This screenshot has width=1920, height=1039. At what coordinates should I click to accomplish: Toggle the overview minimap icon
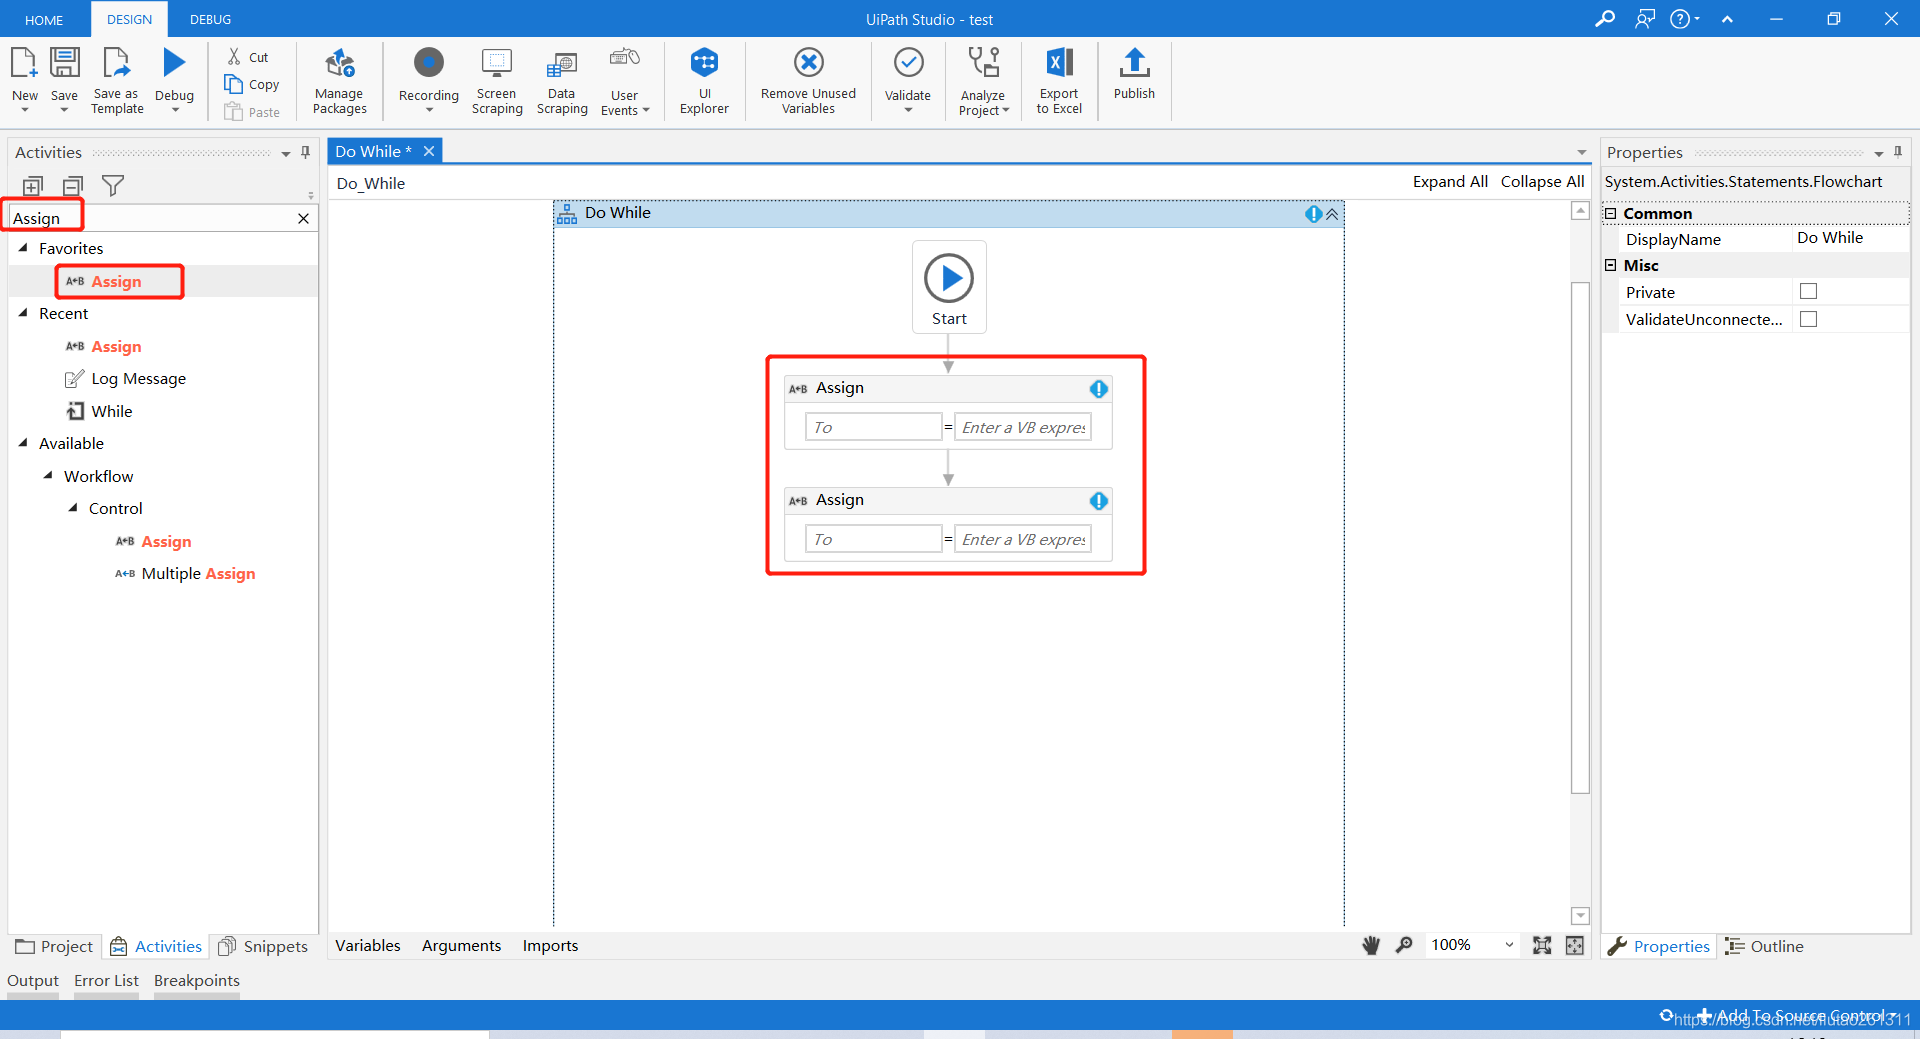(1575, 945)
